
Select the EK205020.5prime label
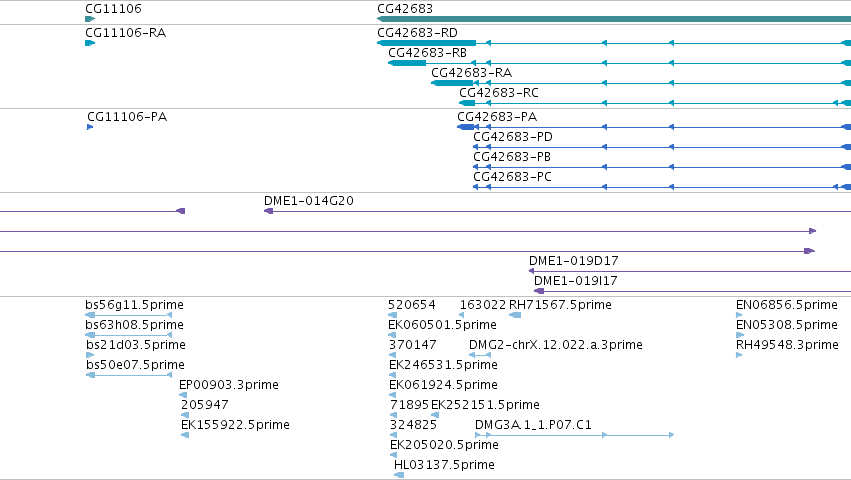[x=444, y=445]
